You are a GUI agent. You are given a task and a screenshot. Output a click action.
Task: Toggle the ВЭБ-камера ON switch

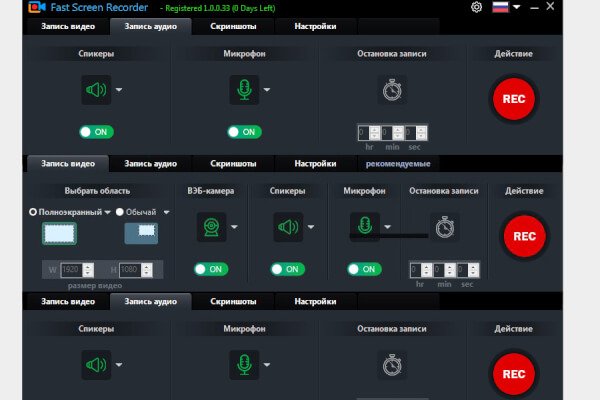(x=211, y=269)
